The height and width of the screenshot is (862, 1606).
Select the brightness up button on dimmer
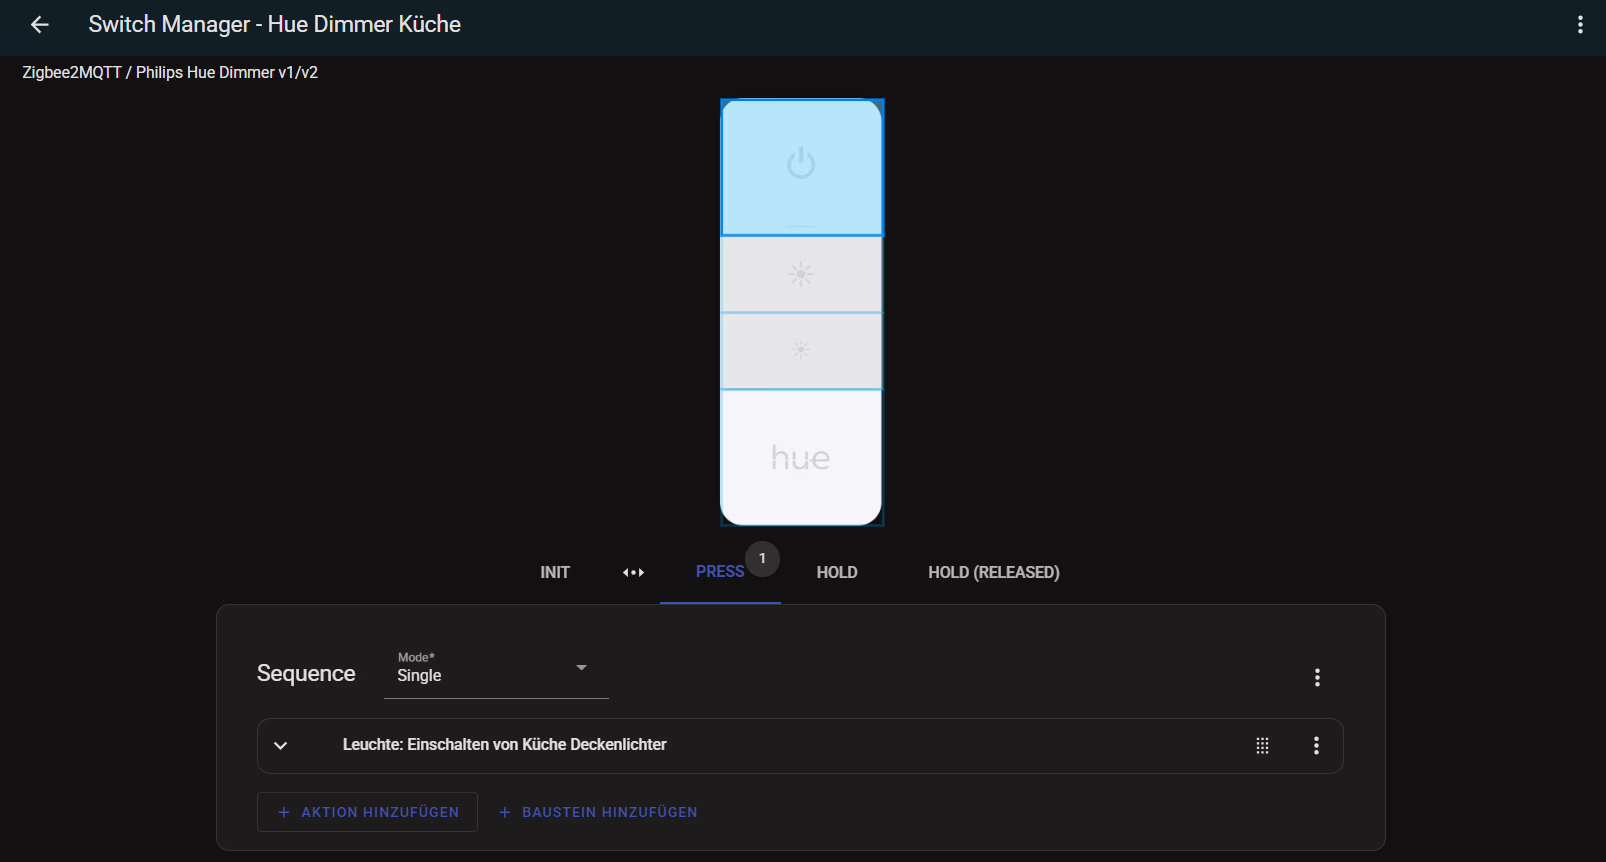[802, 274]
